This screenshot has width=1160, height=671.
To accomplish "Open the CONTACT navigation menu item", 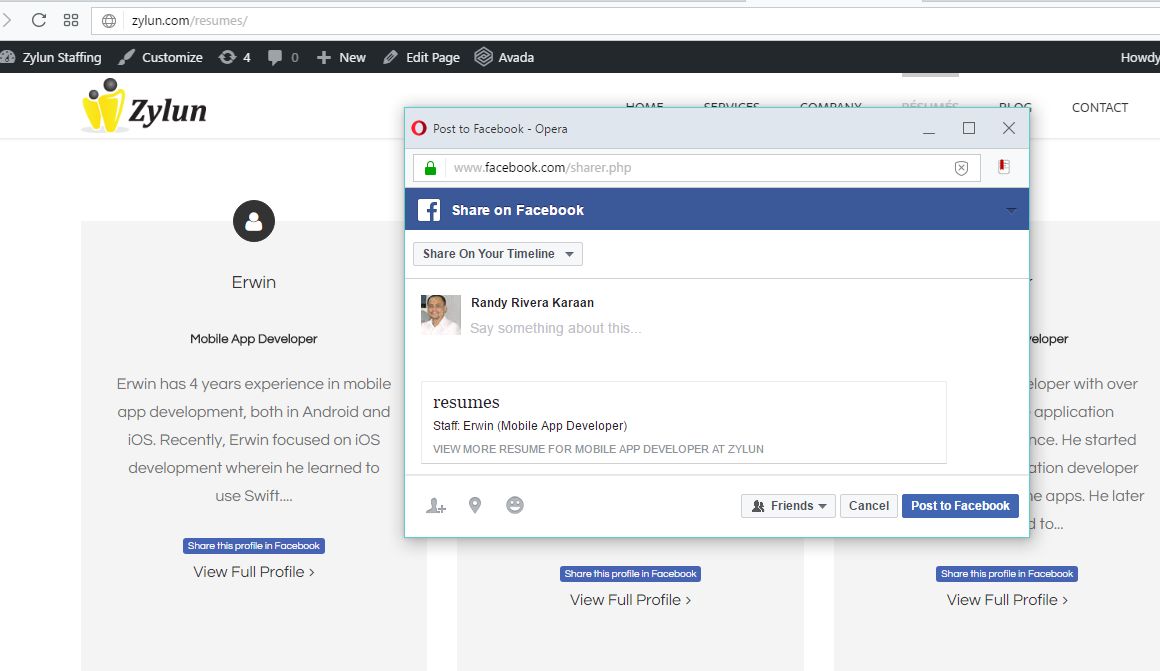I will [x=1099, y=107].
